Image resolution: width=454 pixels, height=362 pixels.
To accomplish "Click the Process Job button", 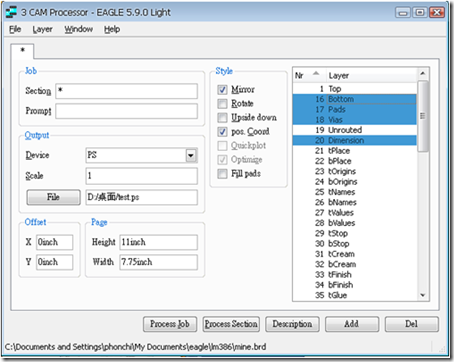I will [x=170, y=324].
